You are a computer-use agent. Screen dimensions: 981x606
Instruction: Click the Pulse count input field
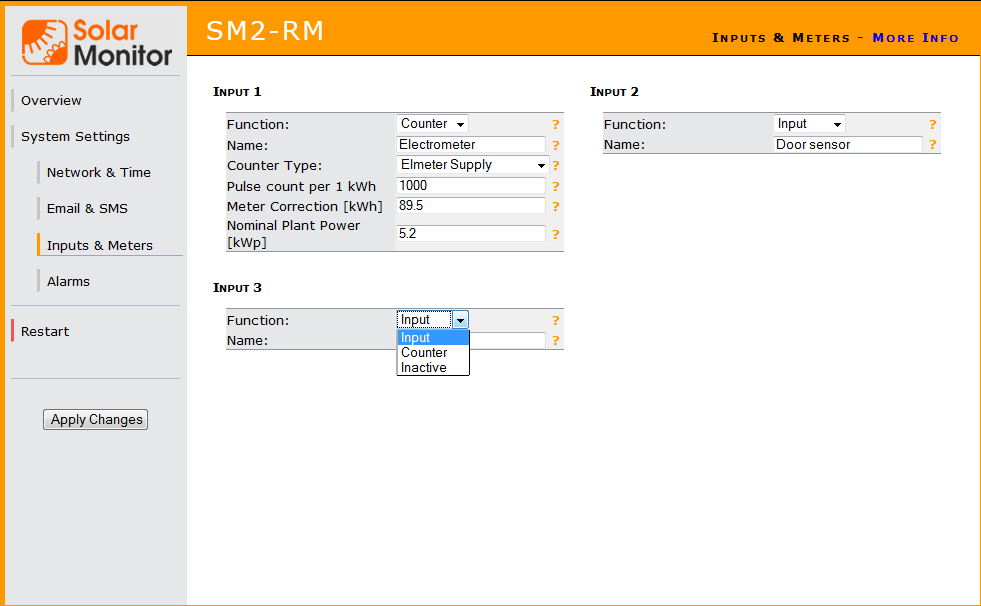point(471,186)
